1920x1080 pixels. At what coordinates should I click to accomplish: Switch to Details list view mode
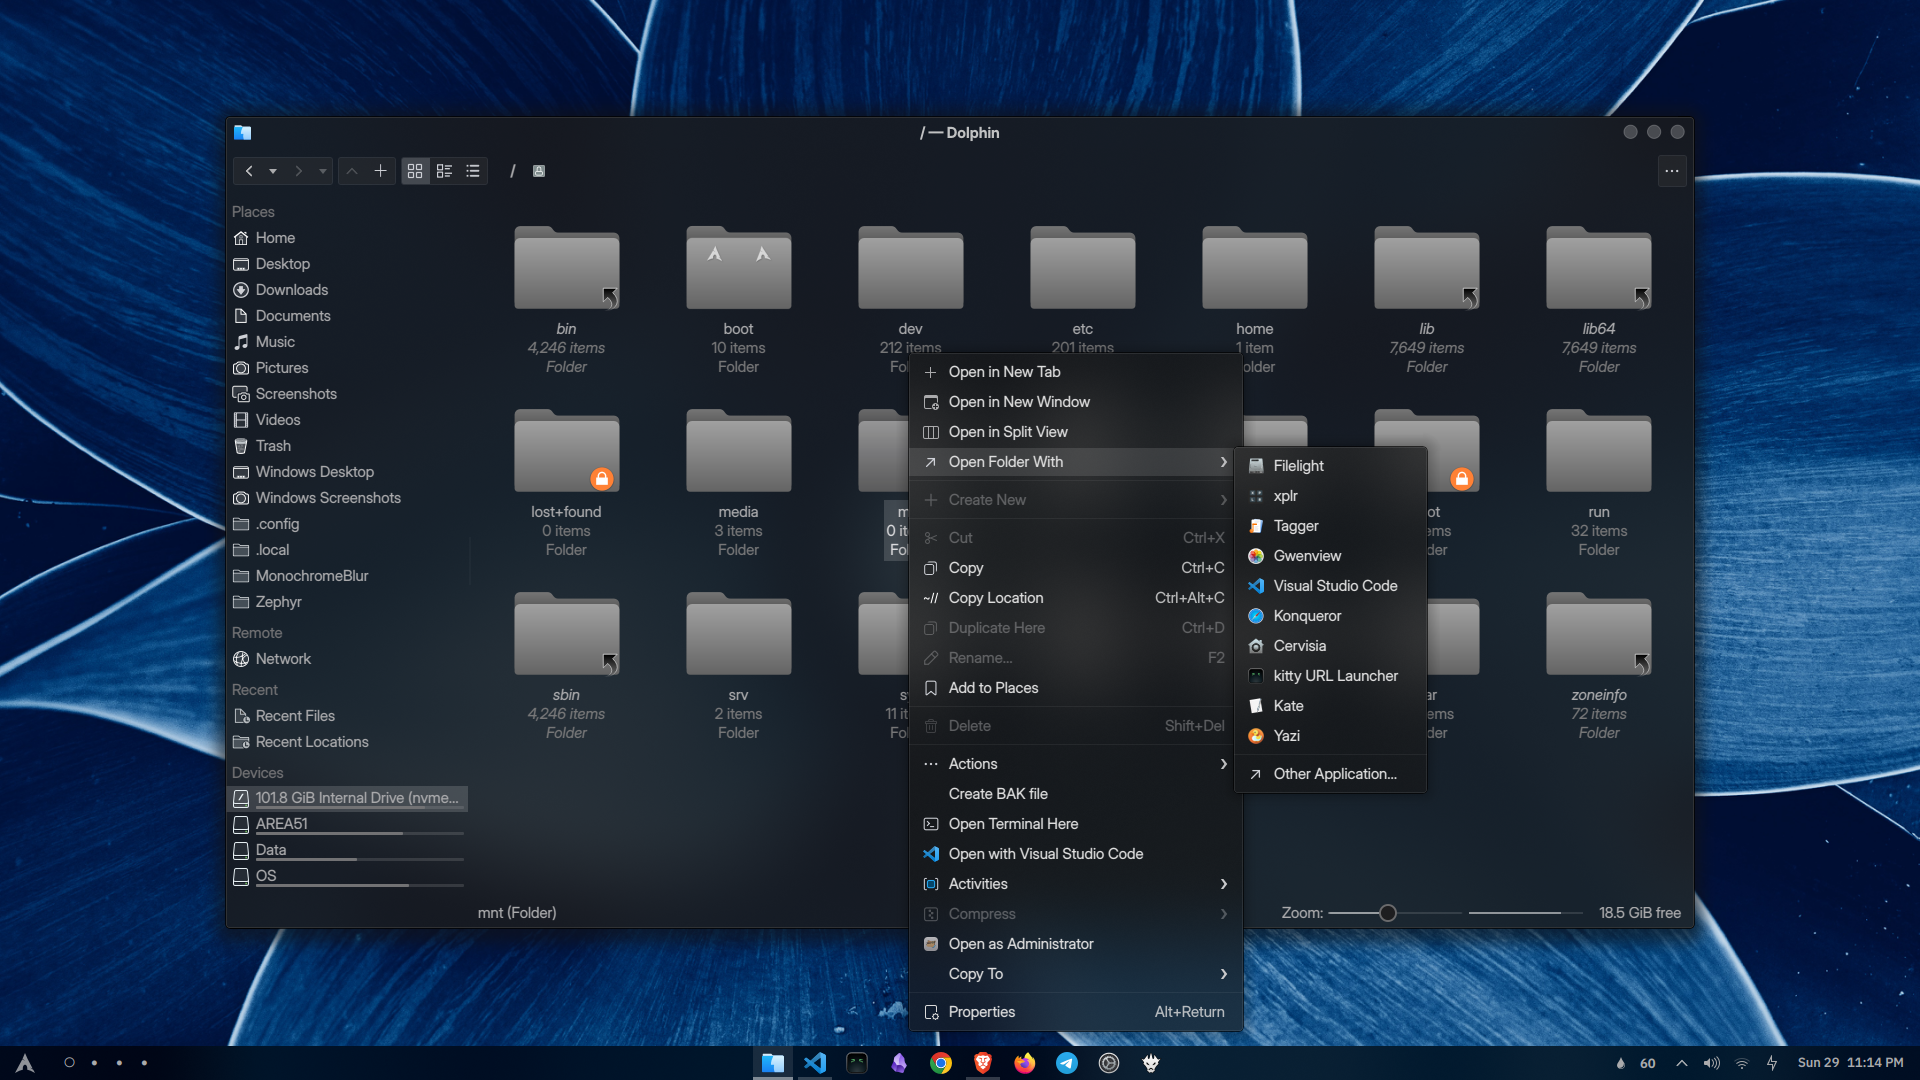click(473, 171)
